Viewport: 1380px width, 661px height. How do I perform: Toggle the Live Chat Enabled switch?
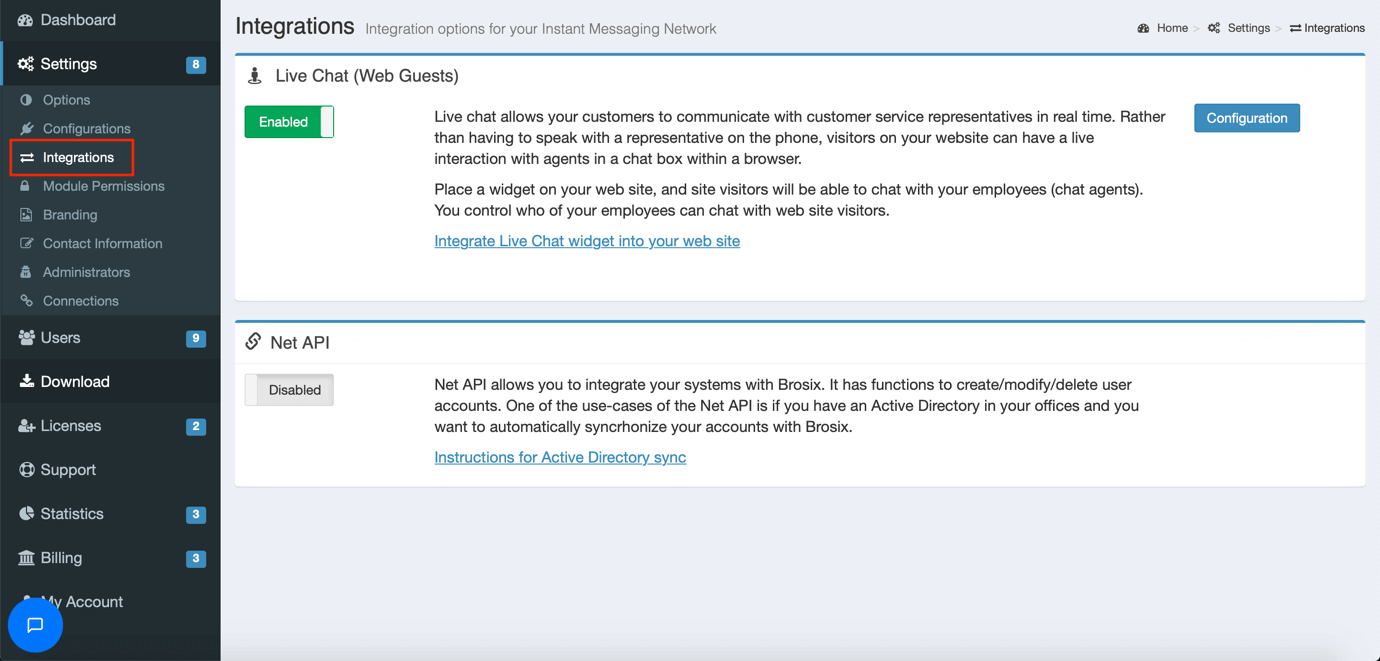click(x=289, y=122)
